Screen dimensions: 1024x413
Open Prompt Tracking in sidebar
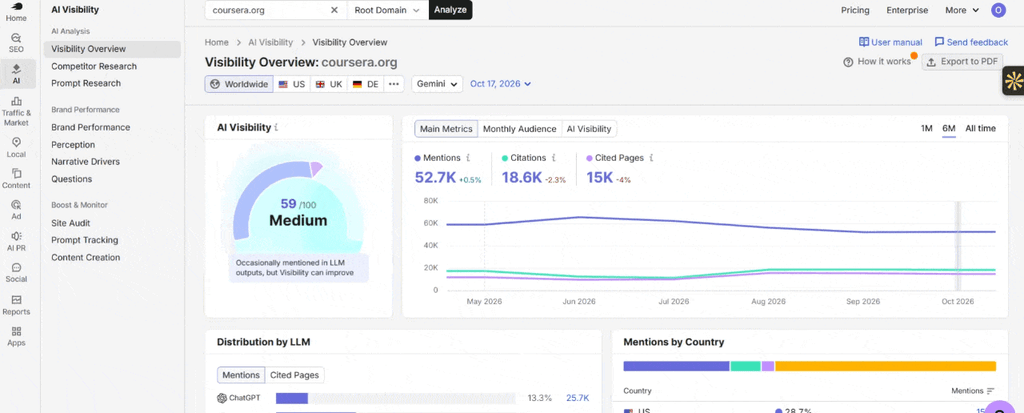(x=85, y=240)
